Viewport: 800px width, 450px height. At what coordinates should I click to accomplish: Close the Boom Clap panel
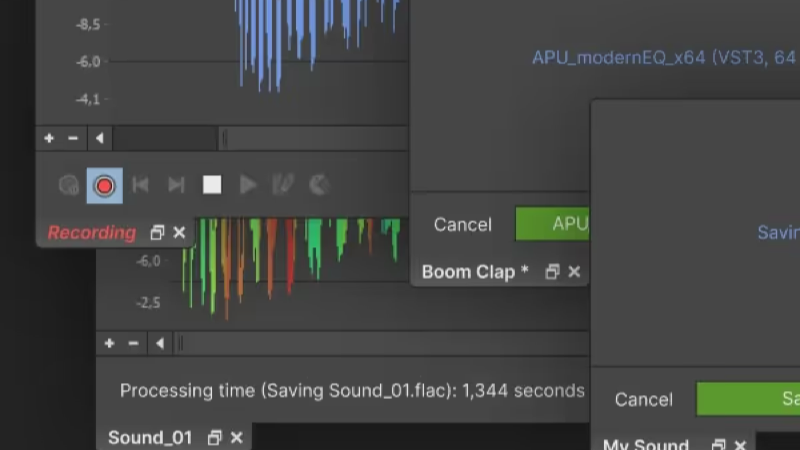[574, 272]
